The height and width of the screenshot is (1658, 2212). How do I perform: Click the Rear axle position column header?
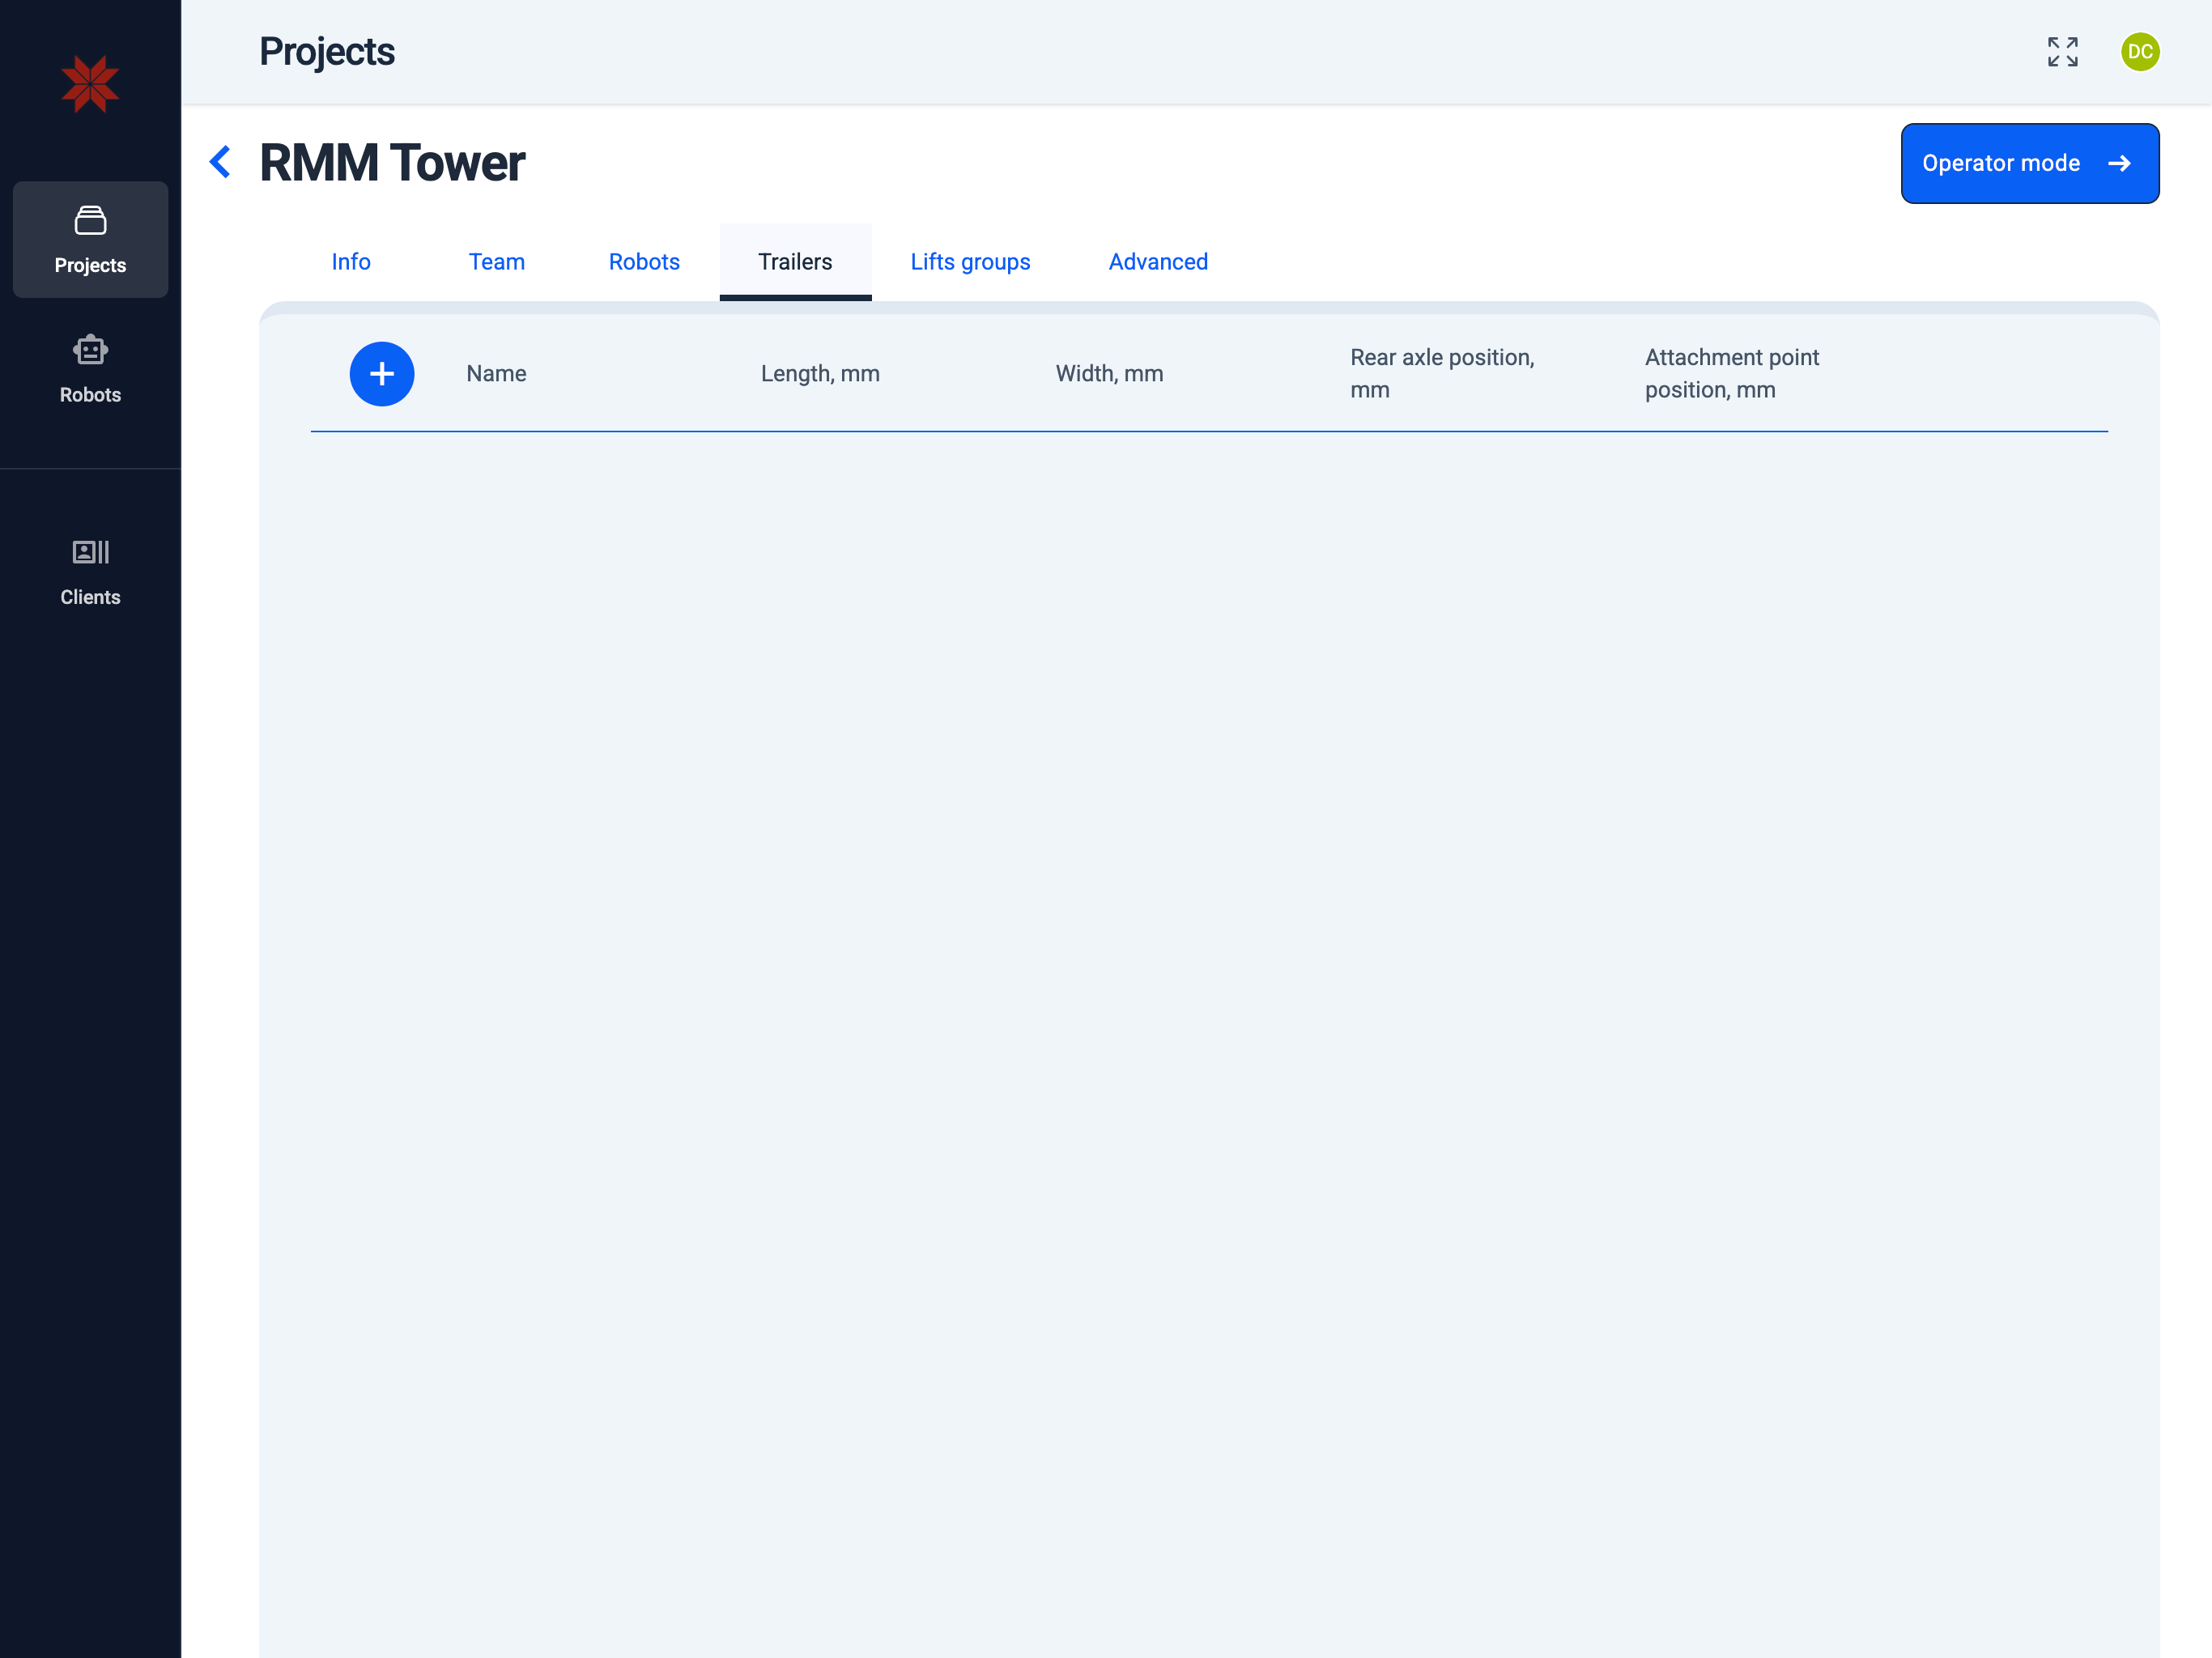1441,374
